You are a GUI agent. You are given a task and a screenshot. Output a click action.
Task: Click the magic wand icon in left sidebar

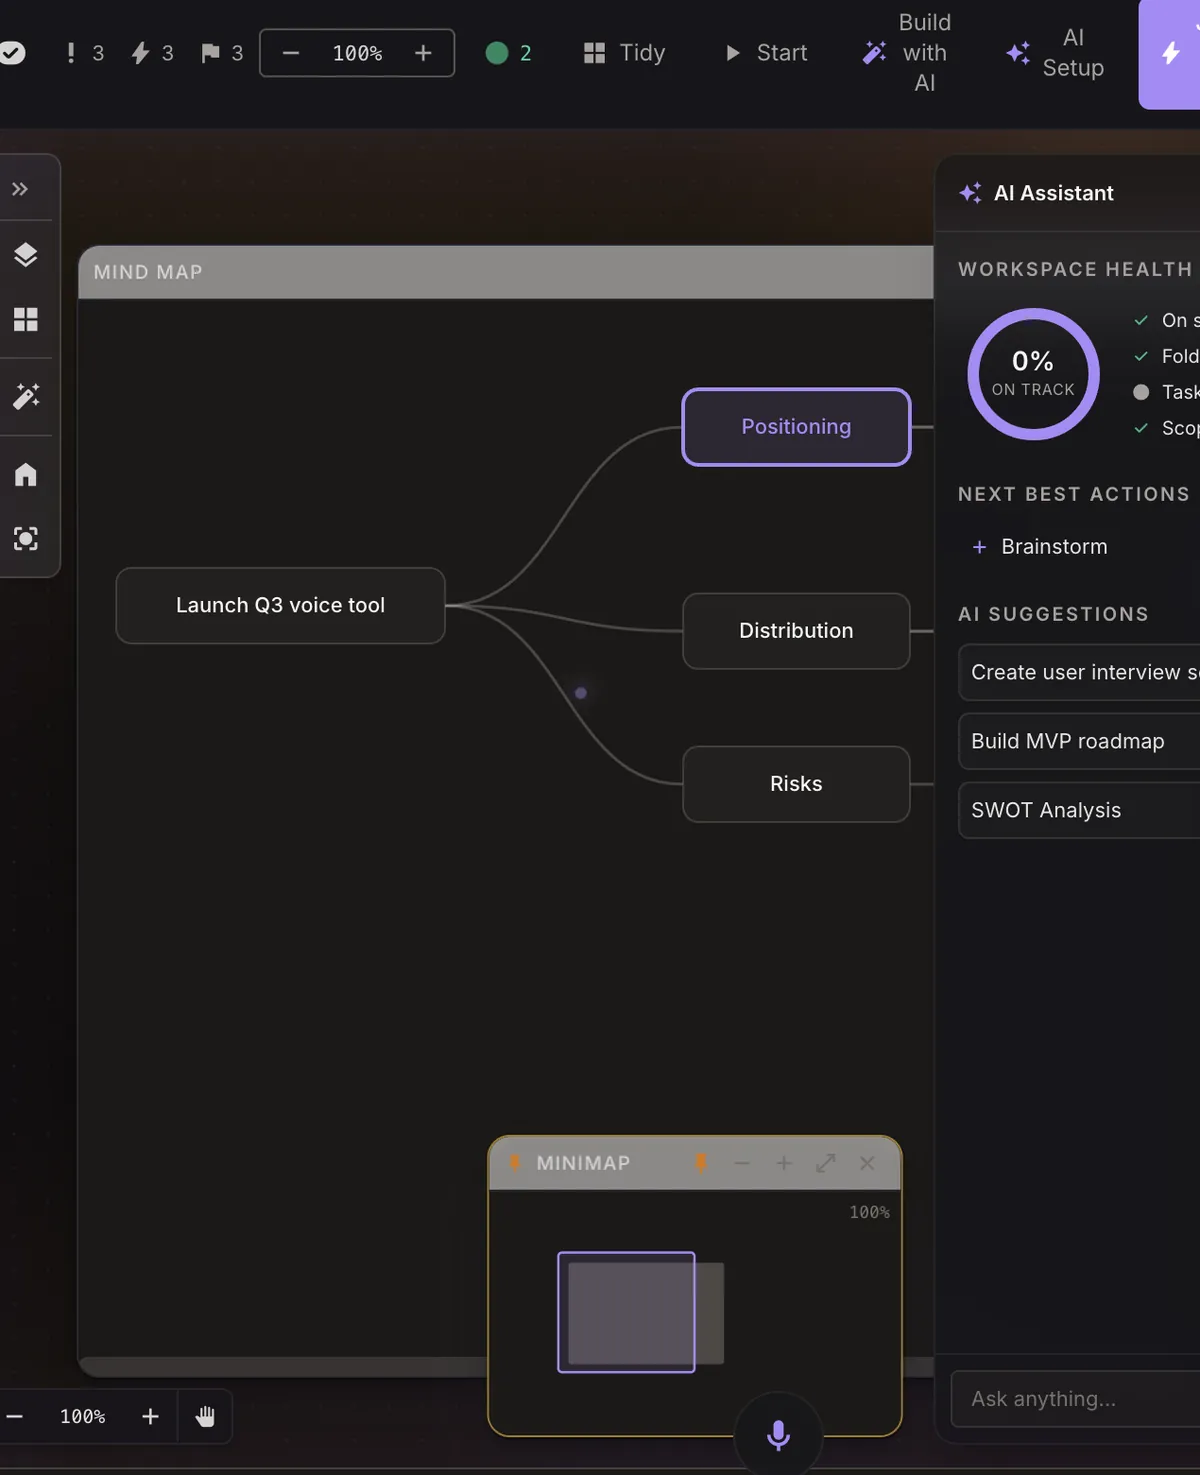coord(26,397)
